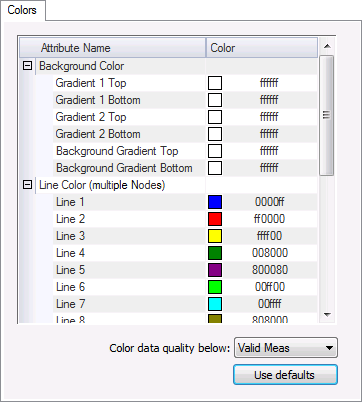Viewport: 362px width, 402px height.
Task: Pick the blue Line 1 color swatch
Action: [x=215, y=202]
